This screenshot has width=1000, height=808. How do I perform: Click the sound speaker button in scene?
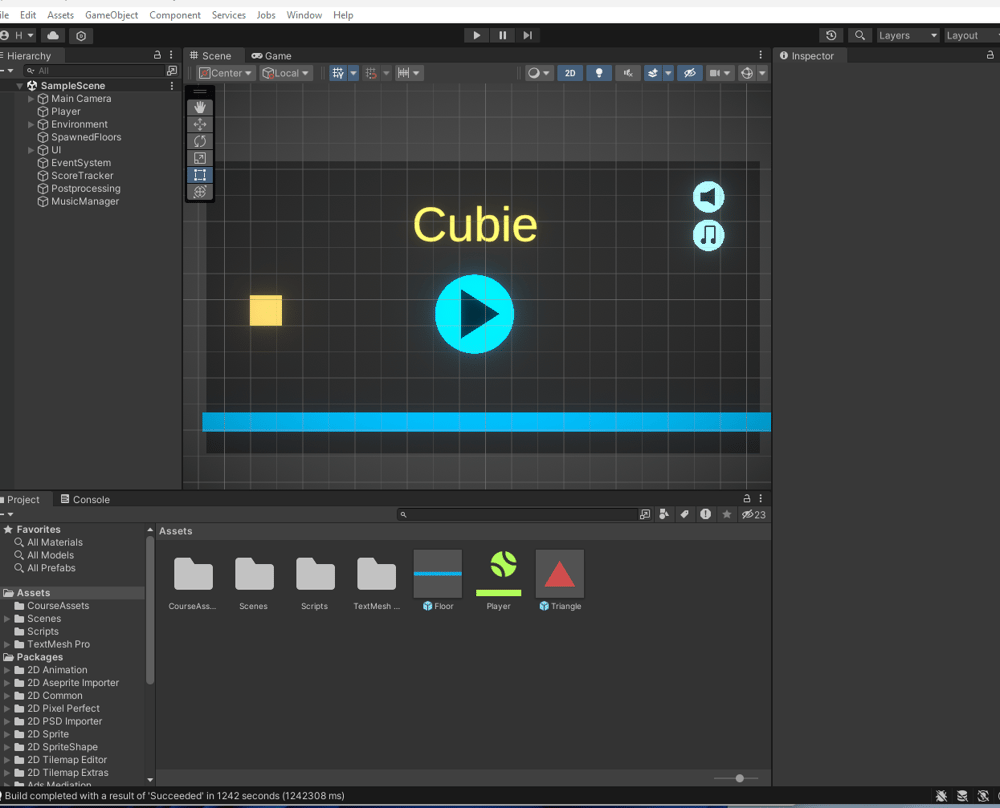(x=709, y=196)
